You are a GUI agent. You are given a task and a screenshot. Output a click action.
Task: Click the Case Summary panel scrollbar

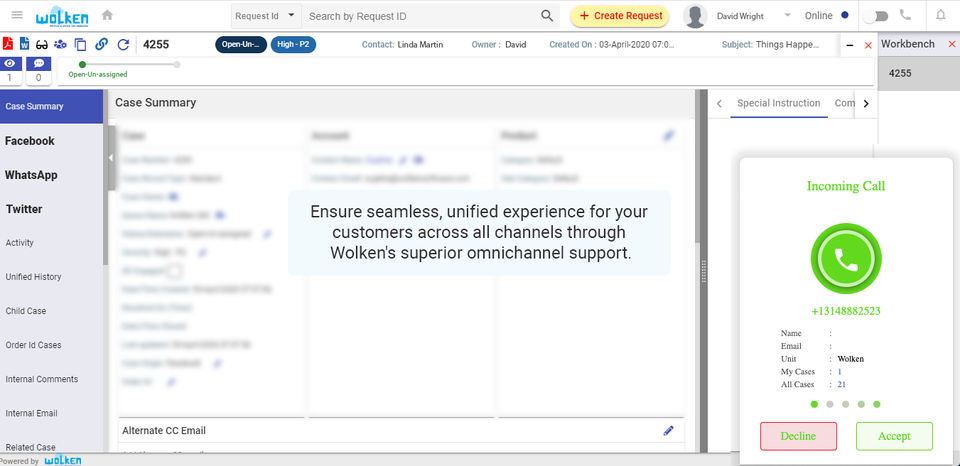(698, 165)
